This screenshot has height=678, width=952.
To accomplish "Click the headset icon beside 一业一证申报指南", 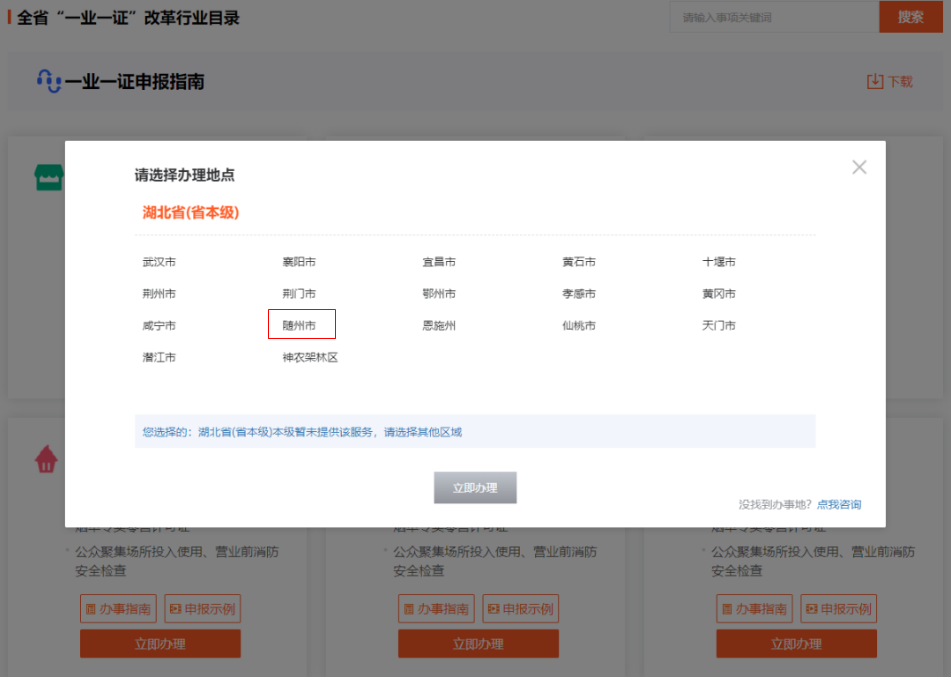I will pos(49,81).
